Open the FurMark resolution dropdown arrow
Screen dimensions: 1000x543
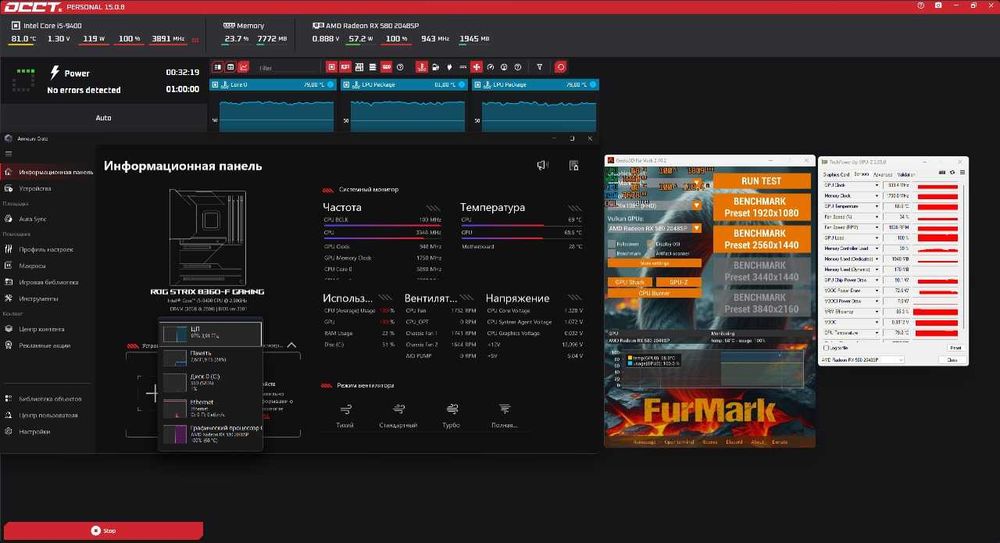[x=696, y=205]
